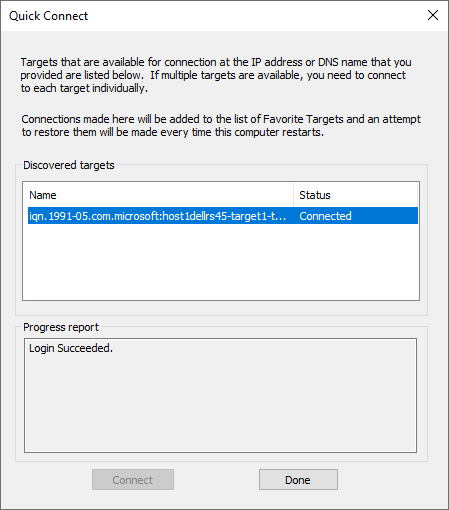The image size is (449, 510).
Task: Sort targets by the Status column header
Action: point(355,195)
